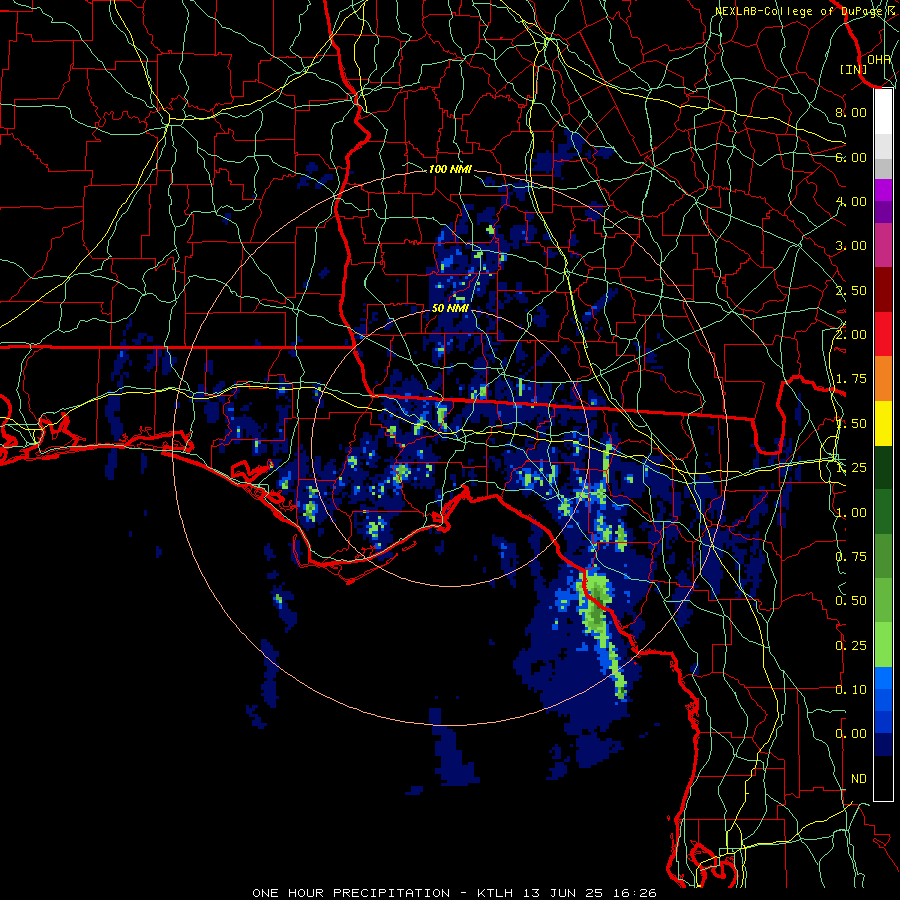The width and height of the screenshot is (900, 900).
Task: Click the 0.75 scale label
Action: [851, 557]
